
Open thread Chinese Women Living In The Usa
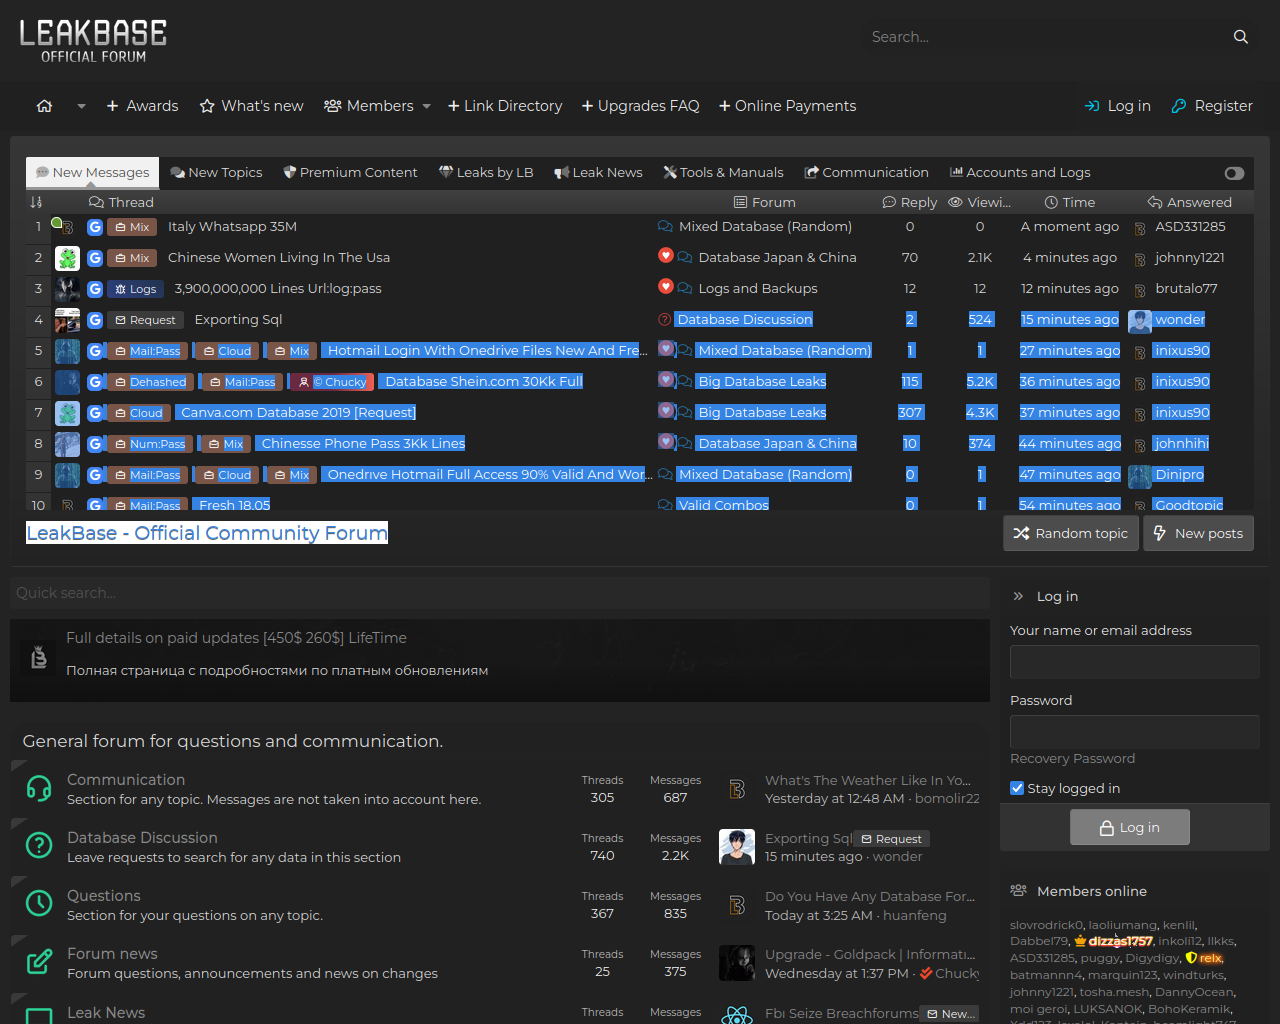[x=279, y=258]
